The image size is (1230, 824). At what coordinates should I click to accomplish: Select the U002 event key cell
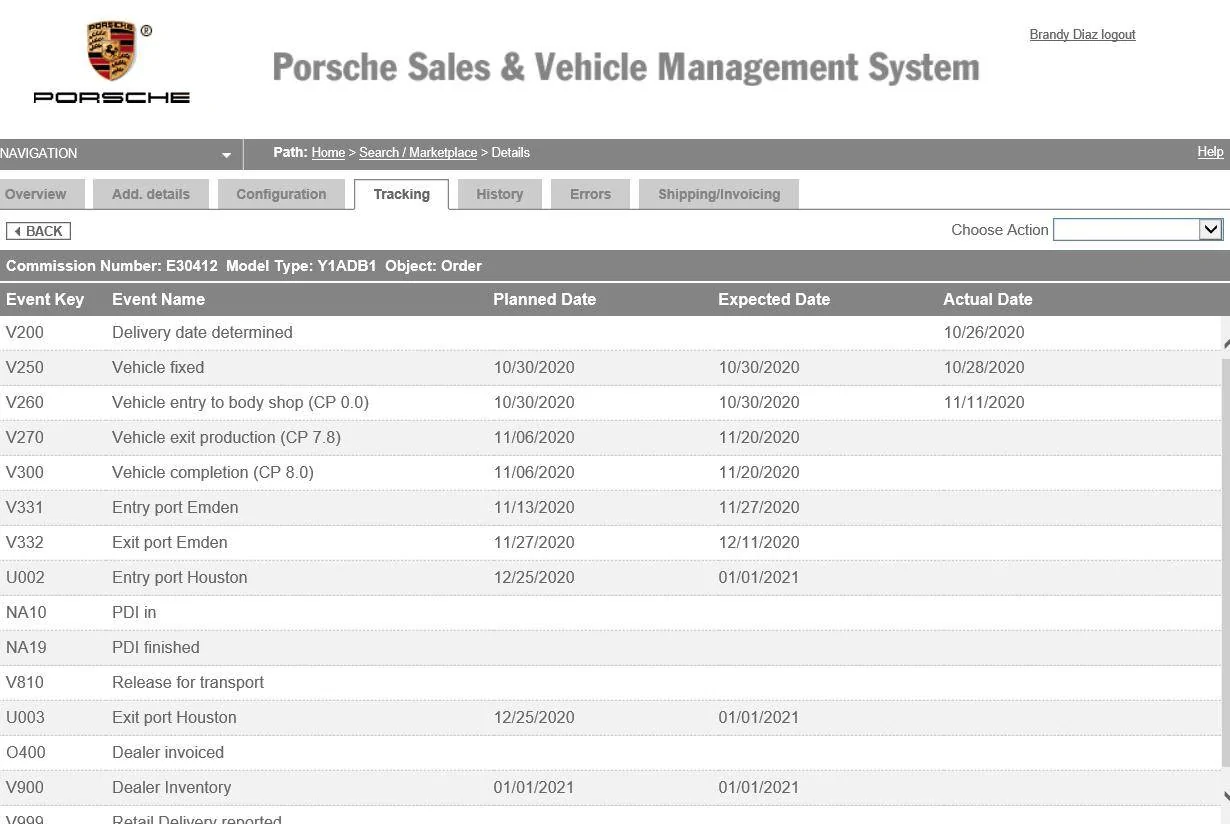pos(25,577)
